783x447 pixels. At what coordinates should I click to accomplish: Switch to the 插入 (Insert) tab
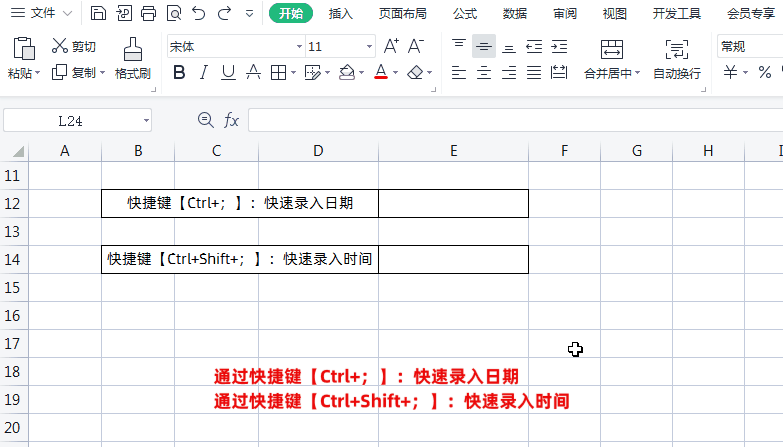pyautogui.click(x=341, y=13)
